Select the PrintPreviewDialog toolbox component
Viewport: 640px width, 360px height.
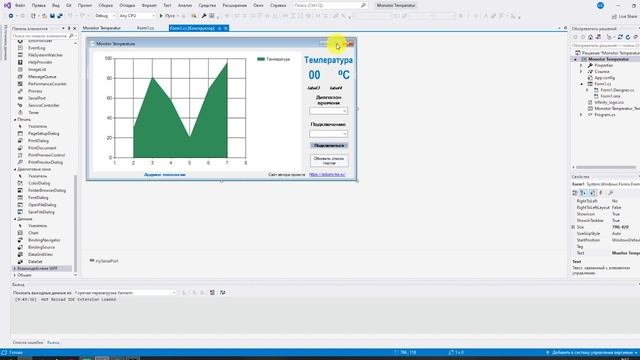(x=45, y=162)
